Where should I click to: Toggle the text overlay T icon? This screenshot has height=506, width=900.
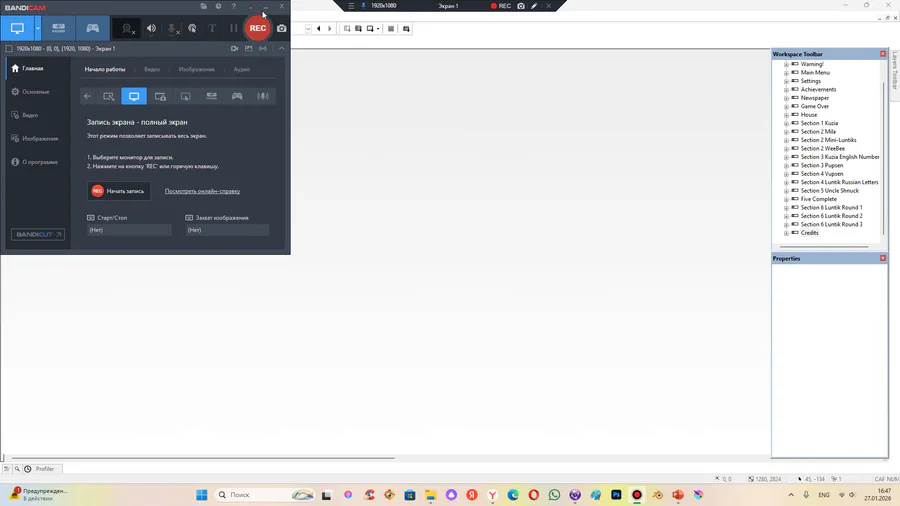pyautogui.click(x=212, y=28)
